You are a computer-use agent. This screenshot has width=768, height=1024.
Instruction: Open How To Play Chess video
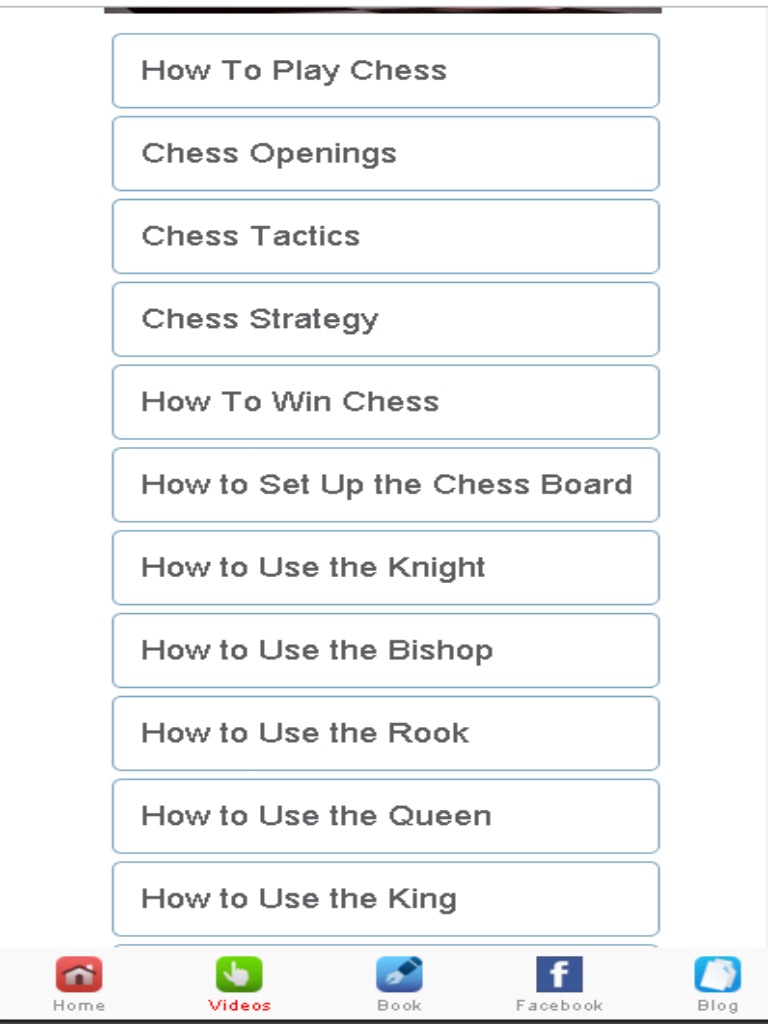click(x=385, y=71)
